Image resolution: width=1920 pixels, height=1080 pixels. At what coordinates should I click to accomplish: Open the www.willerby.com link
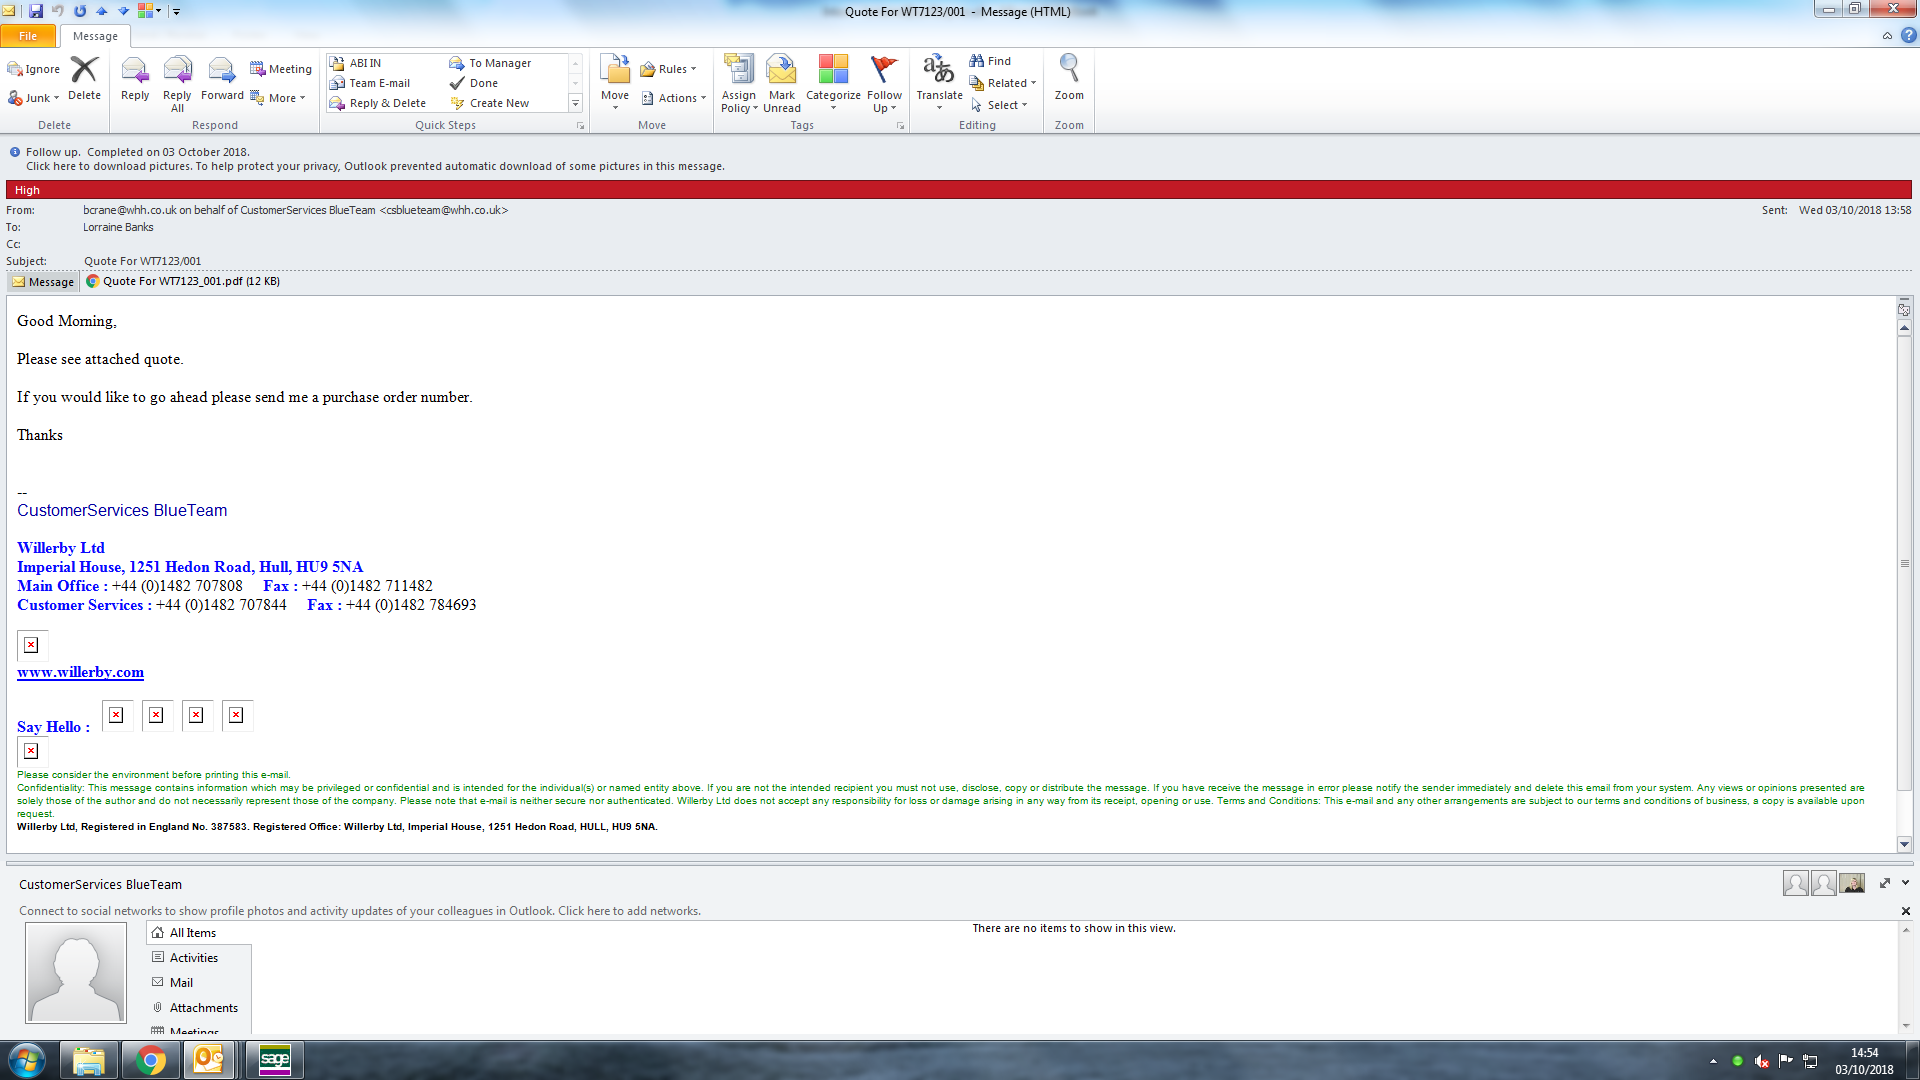click(x=80, y=672)
